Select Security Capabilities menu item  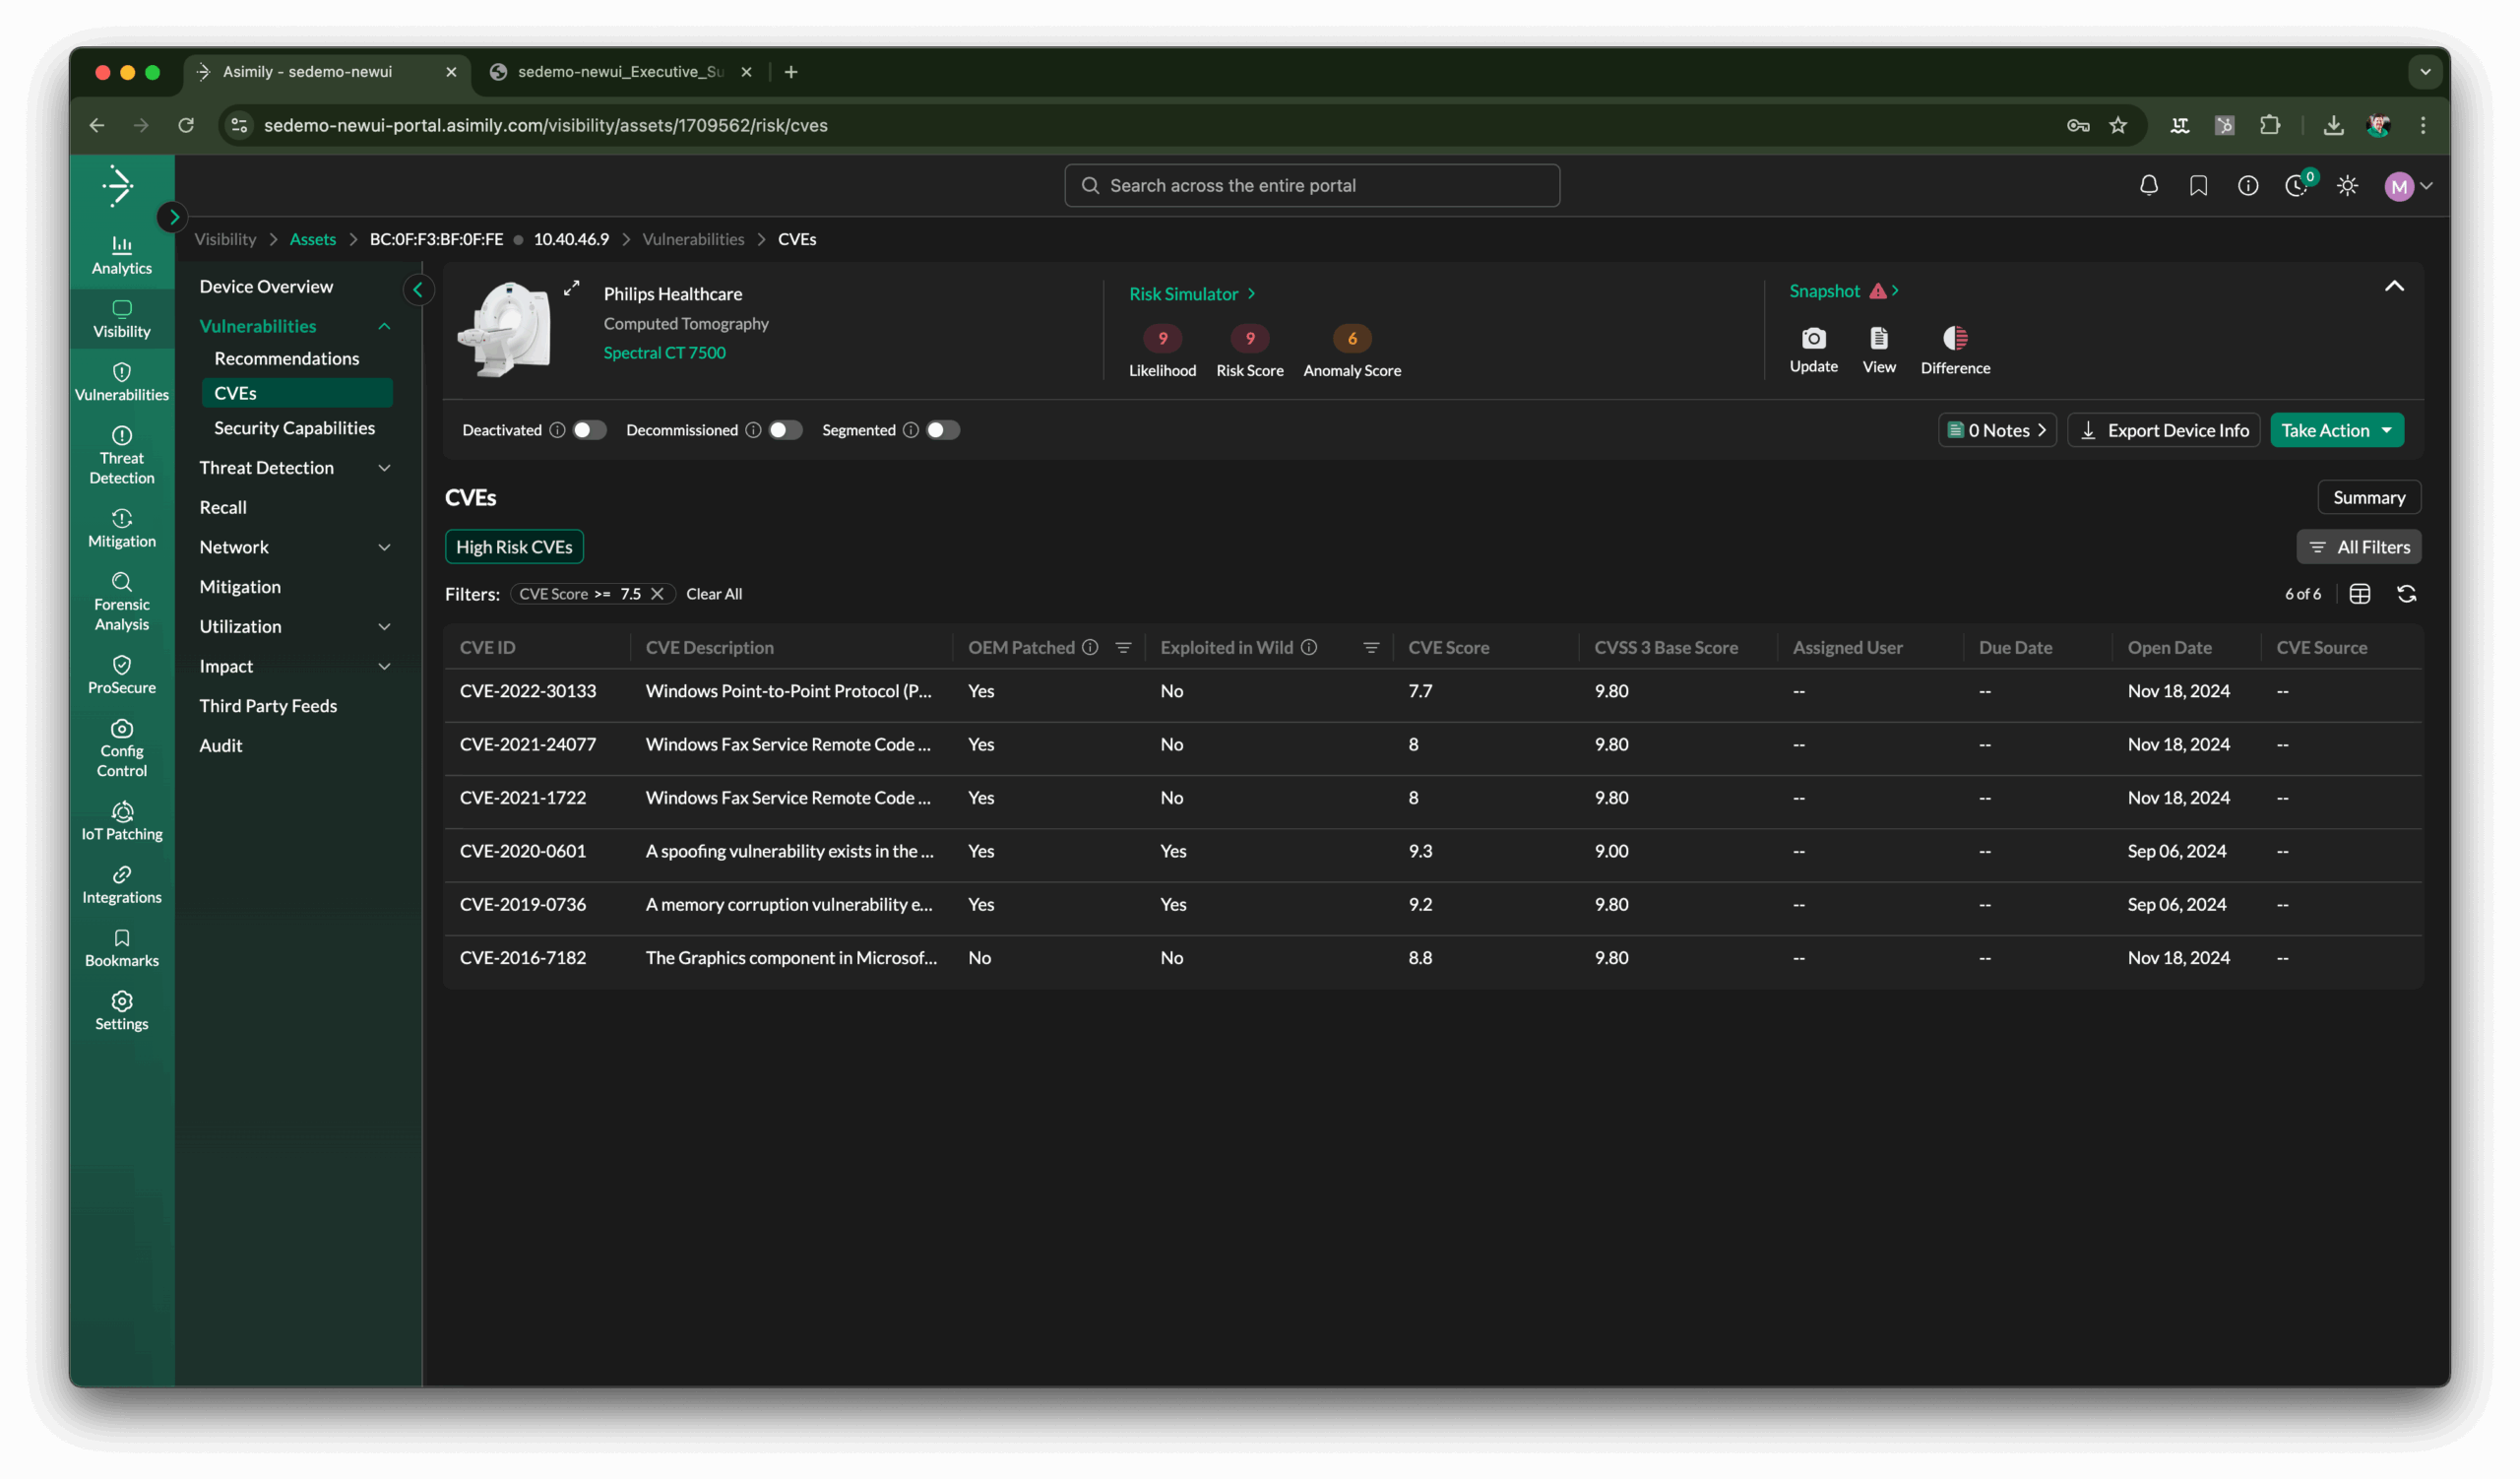pyautogui.click(x=294, y=428)
